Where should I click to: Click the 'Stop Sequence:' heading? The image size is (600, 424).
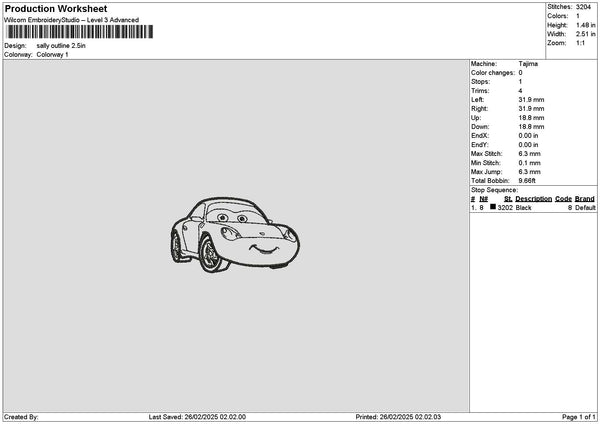(x=494, y=190)
